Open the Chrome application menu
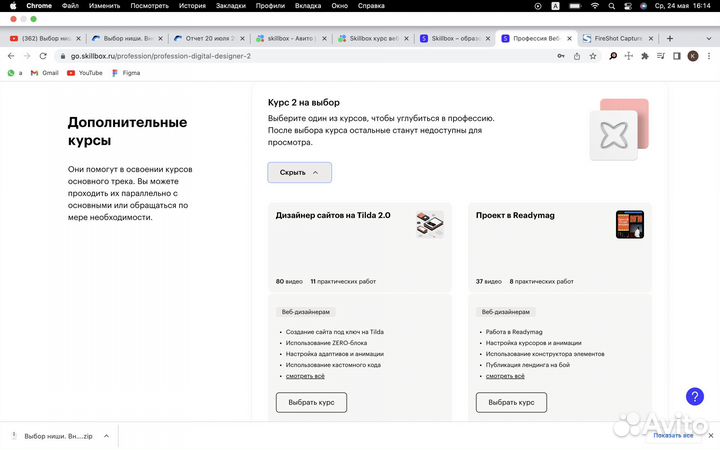The image size is (720, 450). tap(39, 6)
